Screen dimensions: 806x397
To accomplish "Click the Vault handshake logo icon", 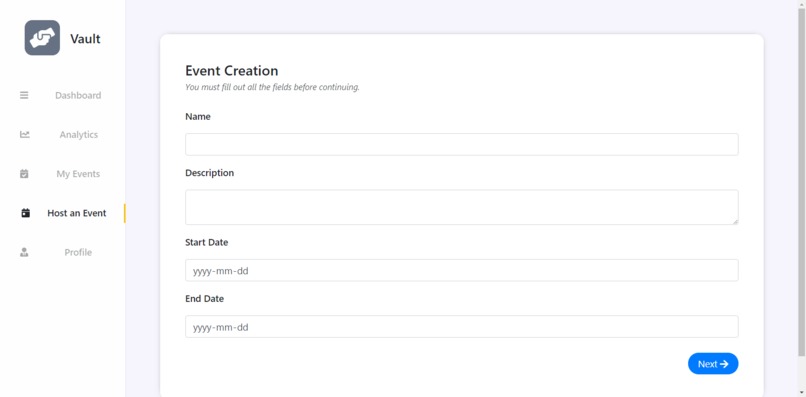I will [x=42, y=38].
